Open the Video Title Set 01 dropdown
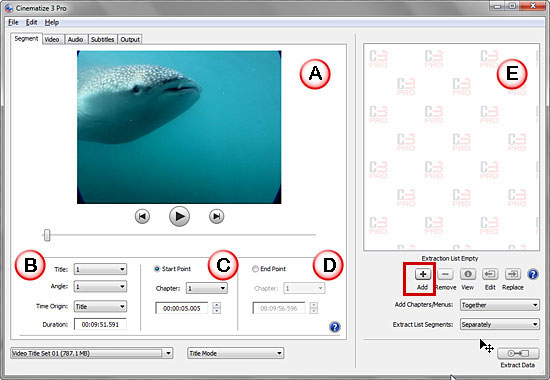Image resolution: width=550 pixels, height=380 pixels. [92, 353]
